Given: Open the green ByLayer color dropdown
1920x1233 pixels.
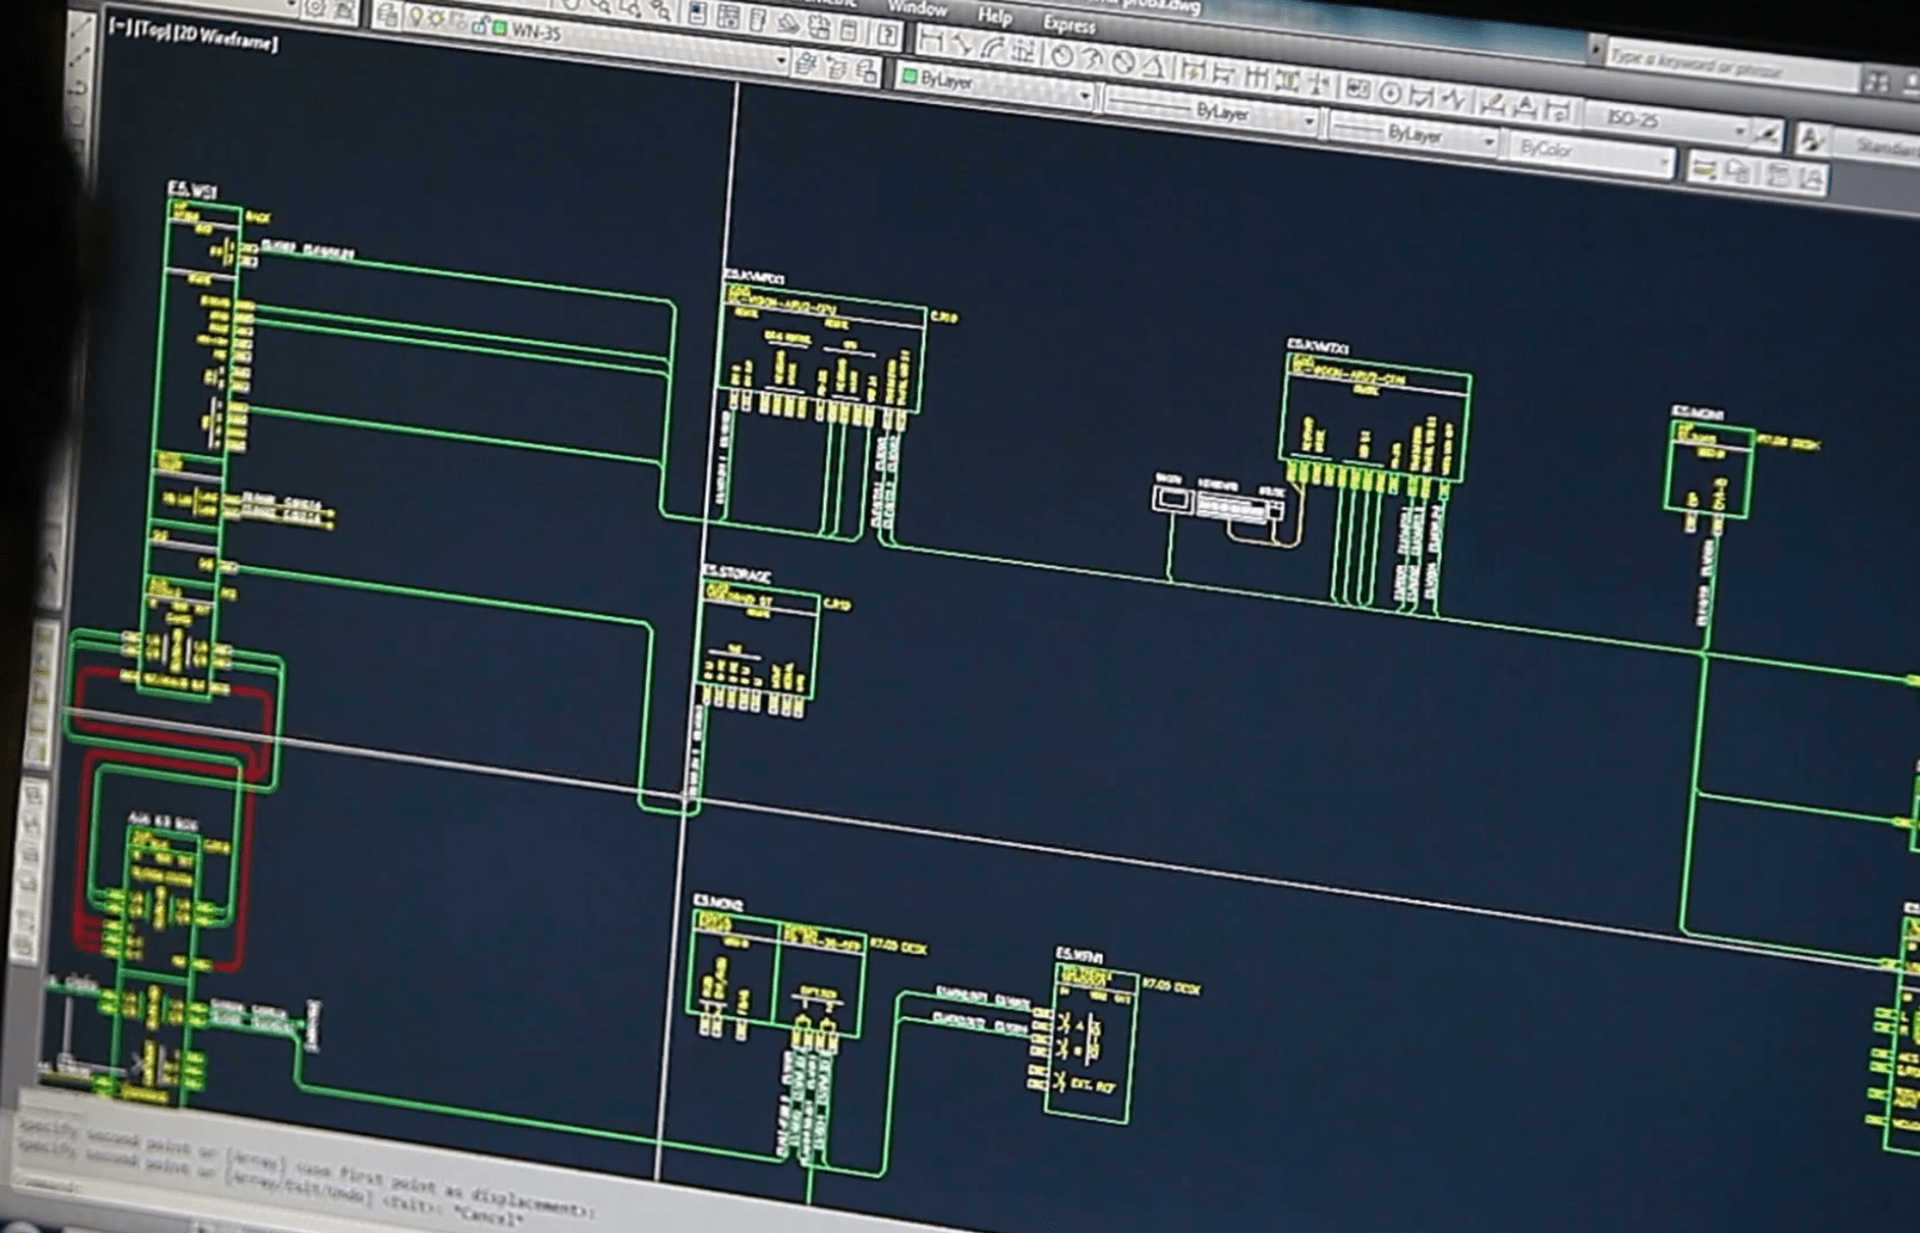Looking at the screenshot, I should click(1085, 96).
